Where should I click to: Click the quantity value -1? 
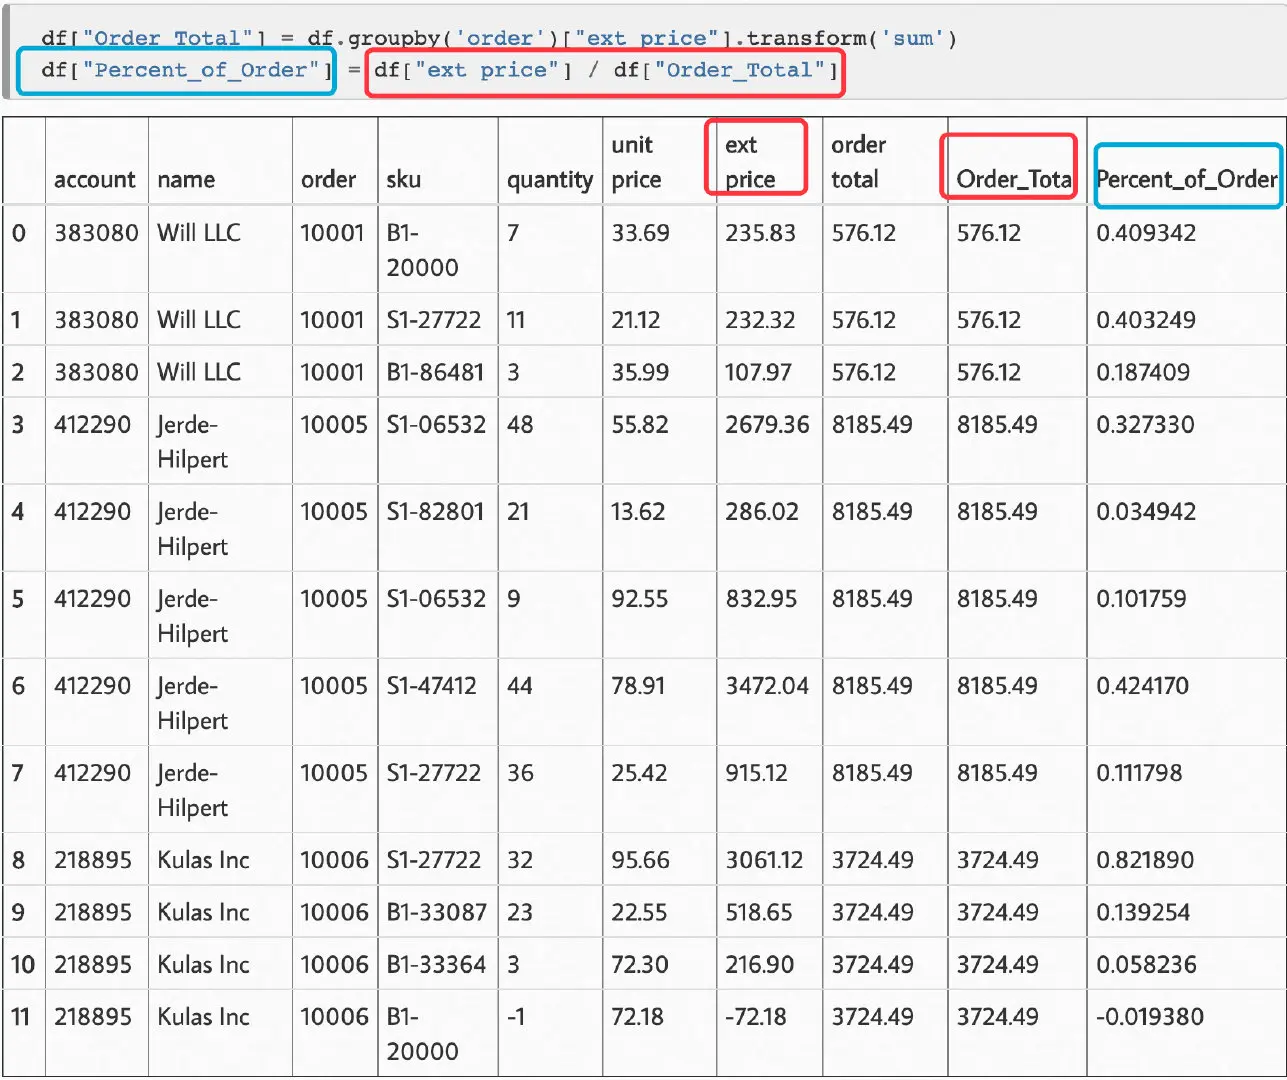pos(516,1016)
